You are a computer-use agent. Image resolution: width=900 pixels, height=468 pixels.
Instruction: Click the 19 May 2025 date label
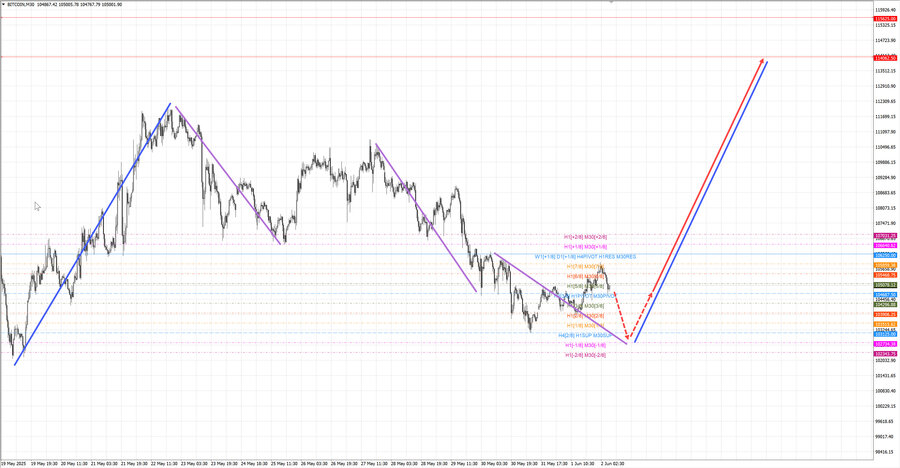pos(14,463)
